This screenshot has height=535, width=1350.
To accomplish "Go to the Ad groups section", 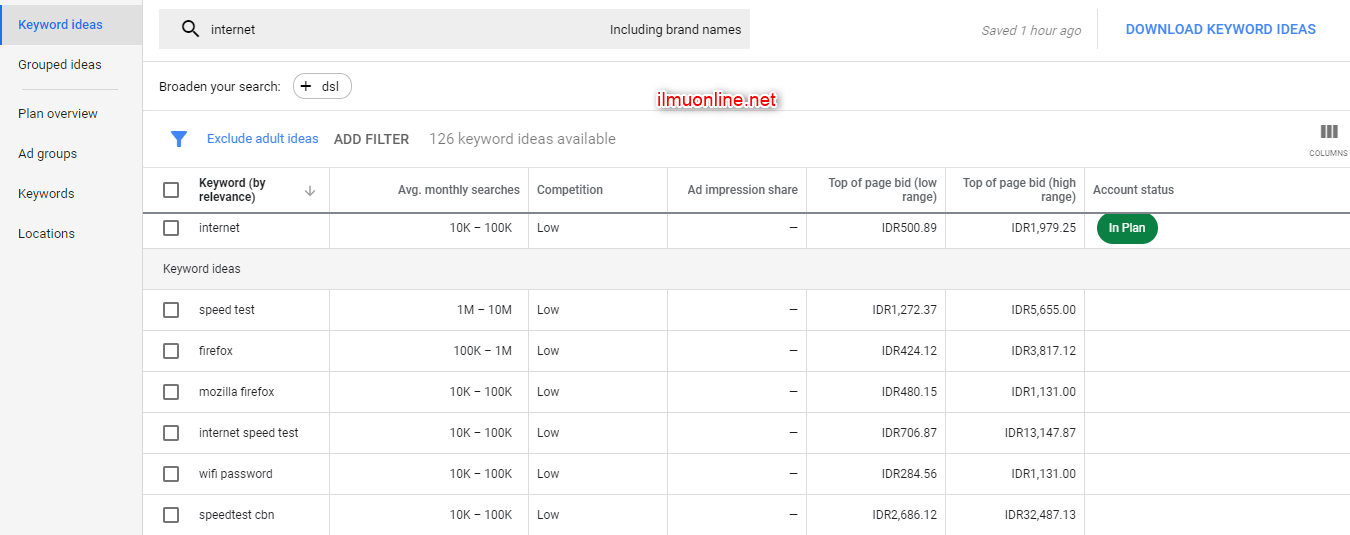I will (47, 154).
